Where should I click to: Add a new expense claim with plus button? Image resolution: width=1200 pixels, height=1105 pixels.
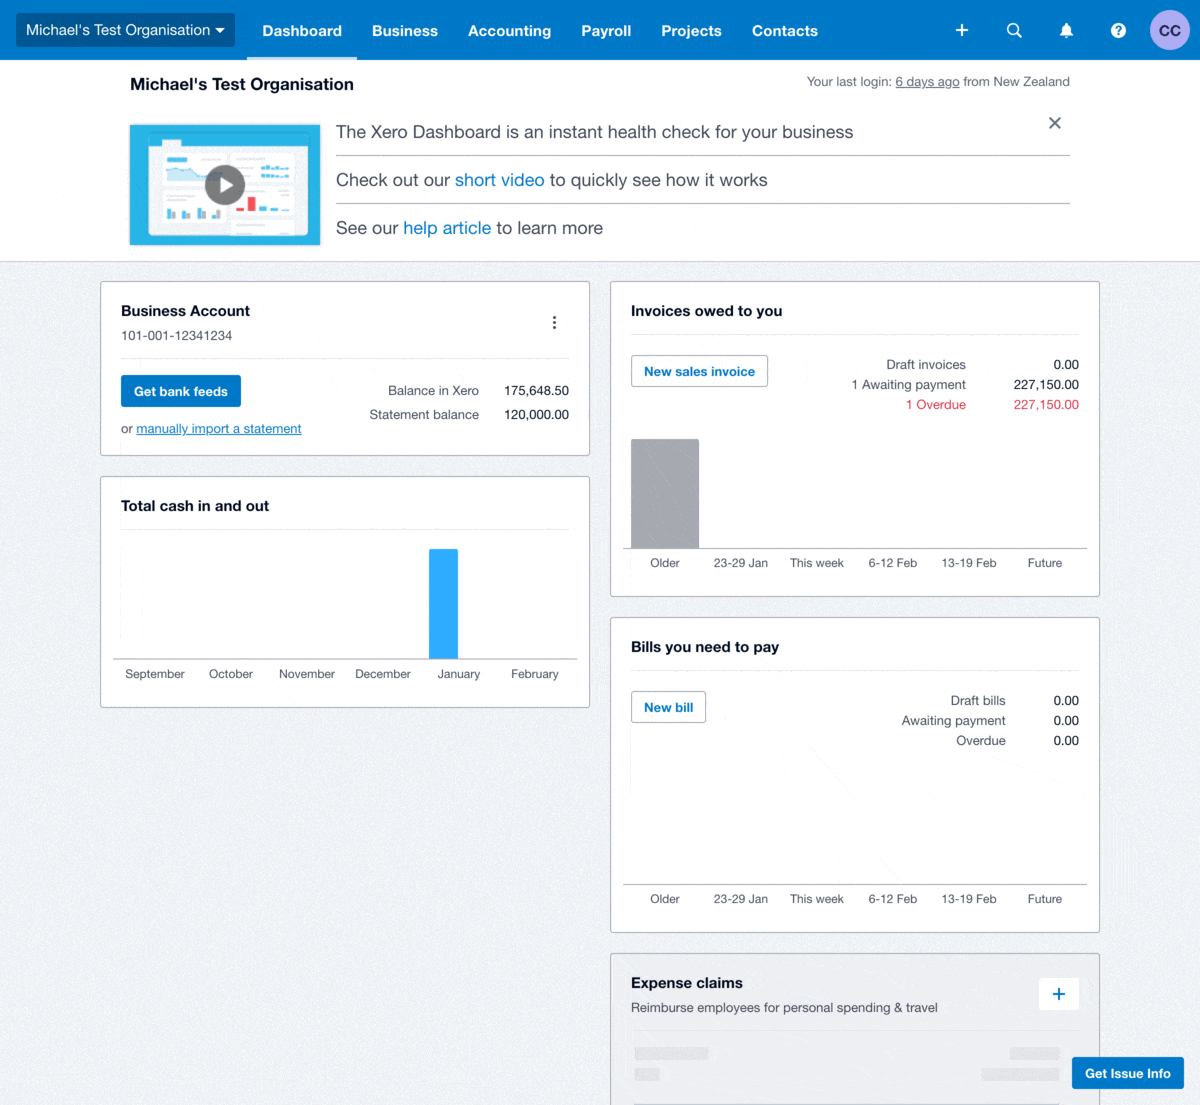(x=1059, y=994)
